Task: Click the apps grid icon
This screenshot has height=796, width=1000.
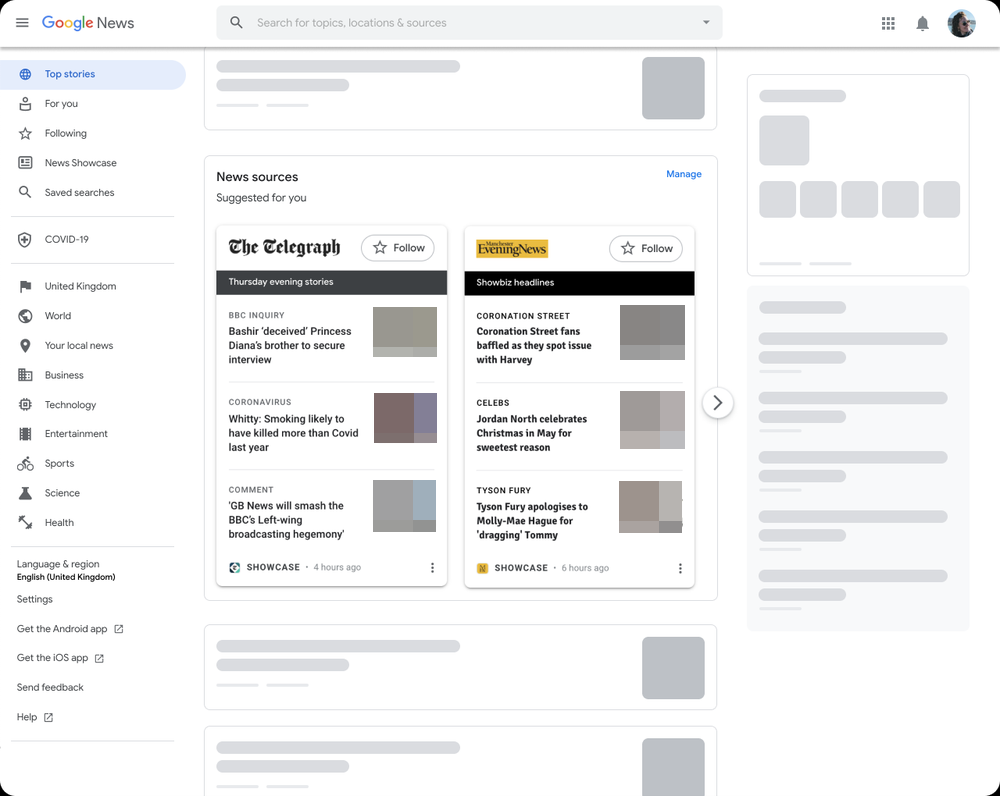Action: pyautogui.click(x=888, y=23)
